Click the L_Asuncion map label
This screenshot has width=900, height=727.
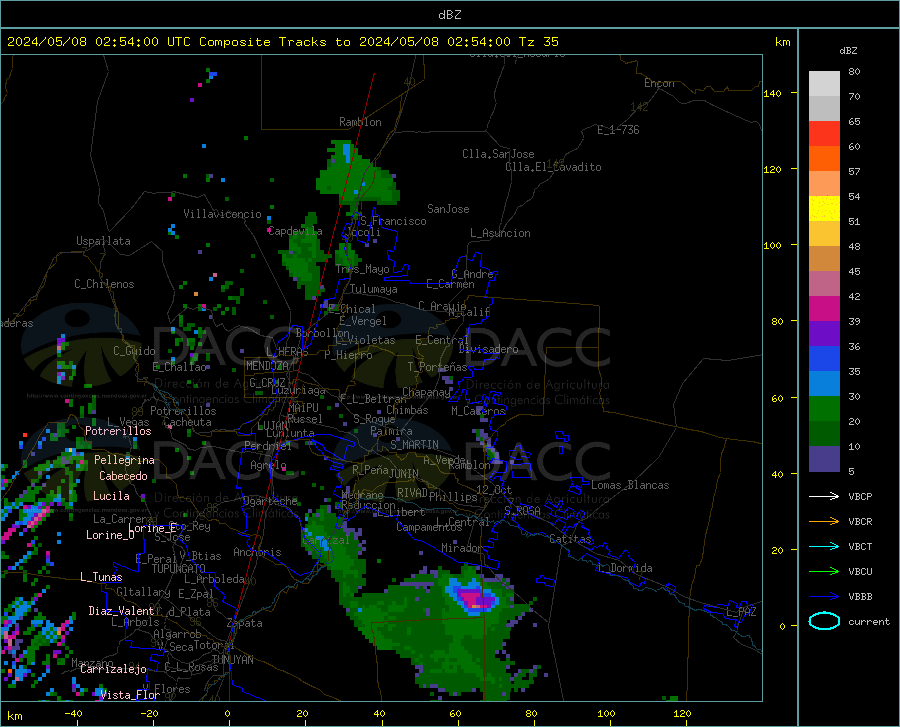pos(500,233)
